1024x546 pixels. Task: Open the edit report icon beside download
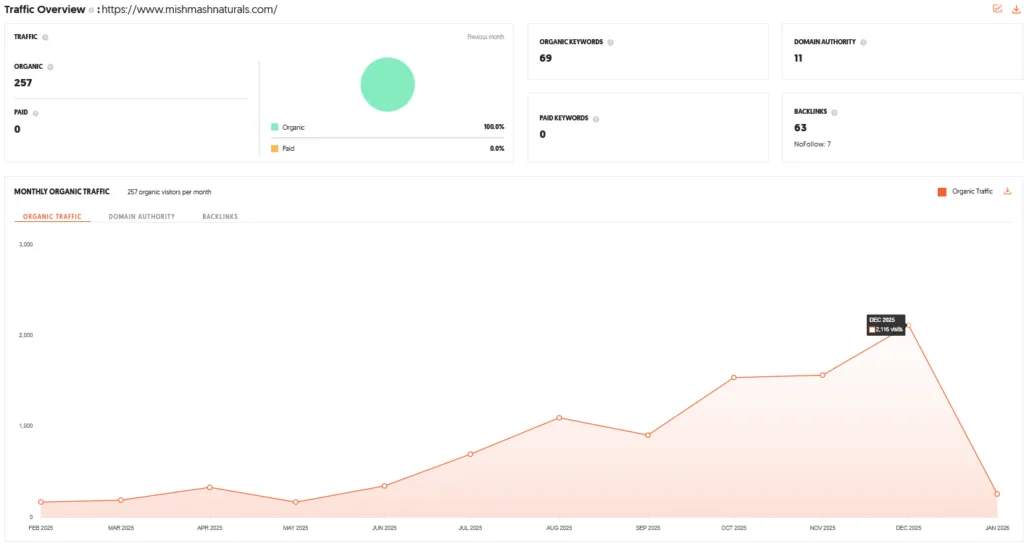coord(997,8)
